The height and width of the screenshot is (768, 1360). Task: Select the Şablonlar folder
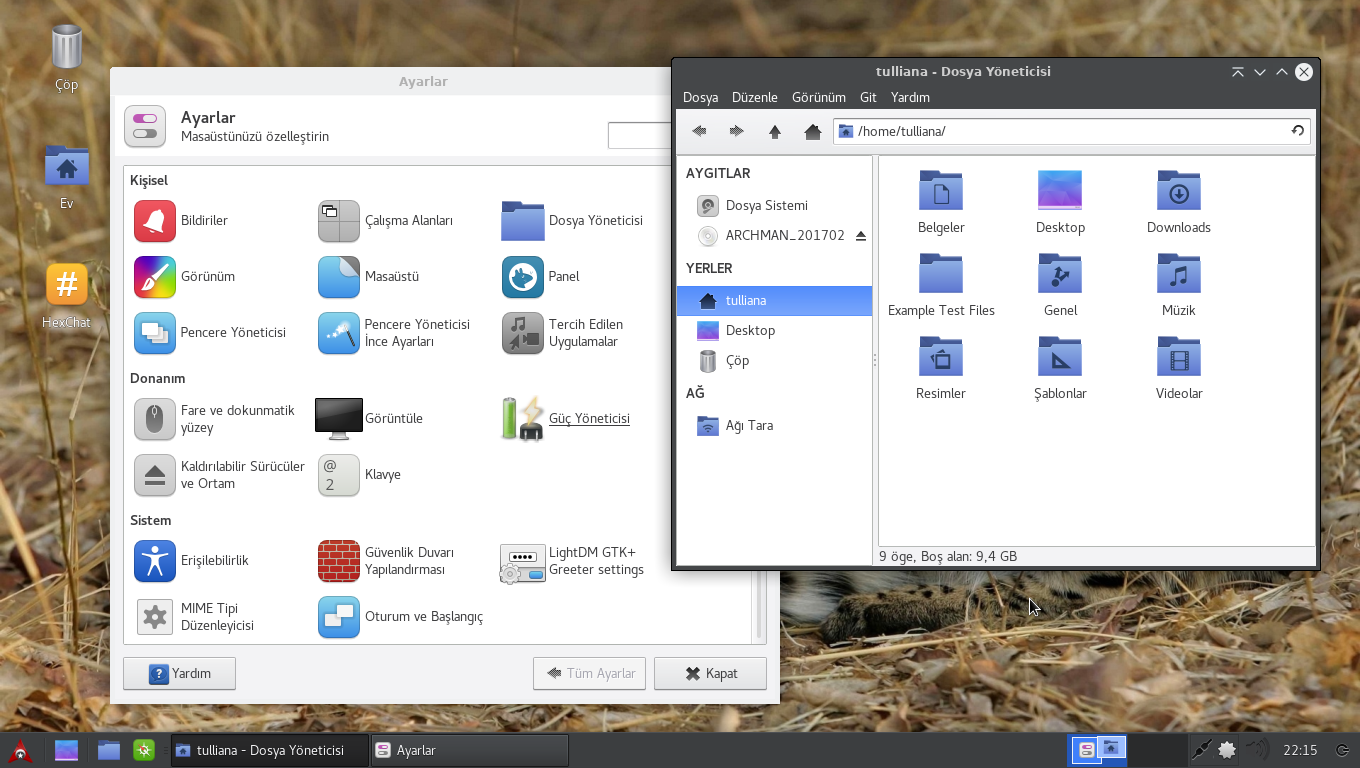[x=1060, y=369]
